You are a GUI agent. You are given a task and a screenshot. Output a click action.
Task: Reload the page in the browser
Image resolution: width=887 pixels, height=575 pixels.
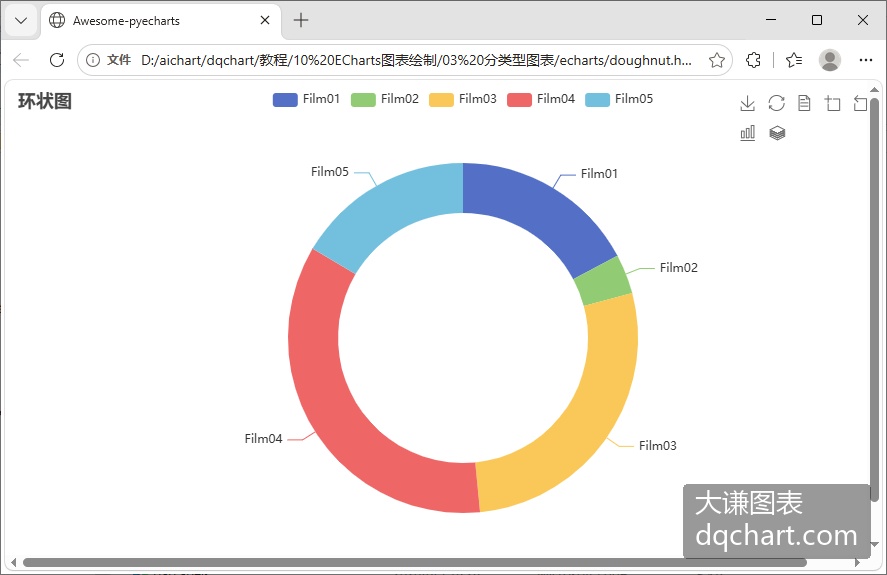pyautogui.click(x=57, y=60)
